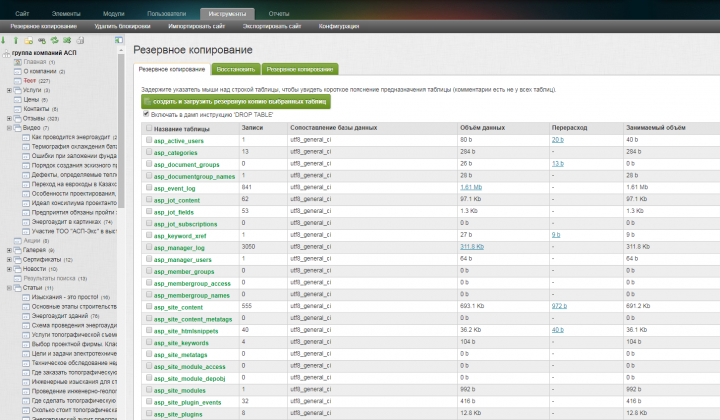Click the blue hide tree panel icon
The width and height of the screenshot is (720, 420).
[x=118, y=40]
